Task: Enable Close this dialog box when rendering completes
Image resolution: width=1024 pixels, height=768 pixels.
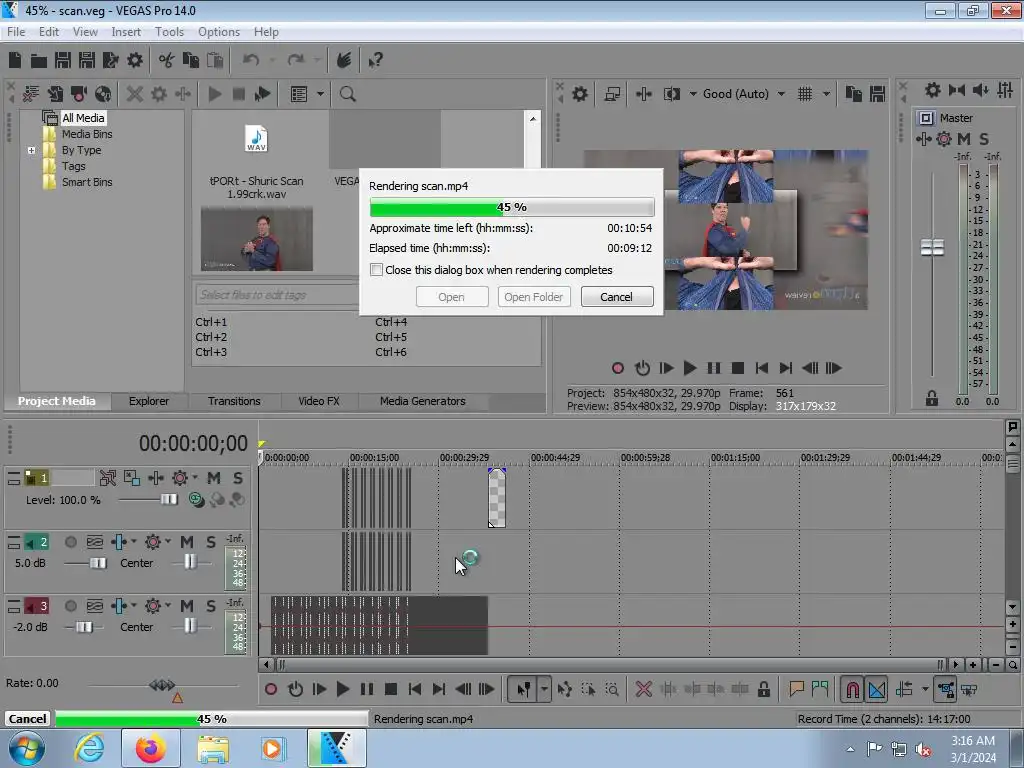Action: [x=376, y=270]
